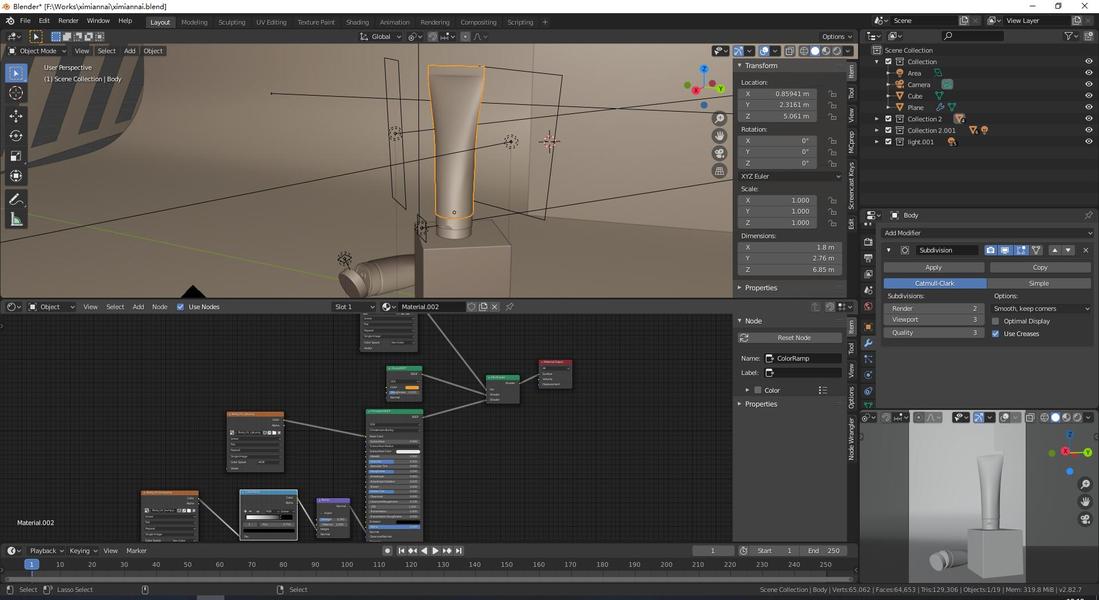Open the Render menu
This screenshot has width=1099, height=600.
(x=68, y=20)
